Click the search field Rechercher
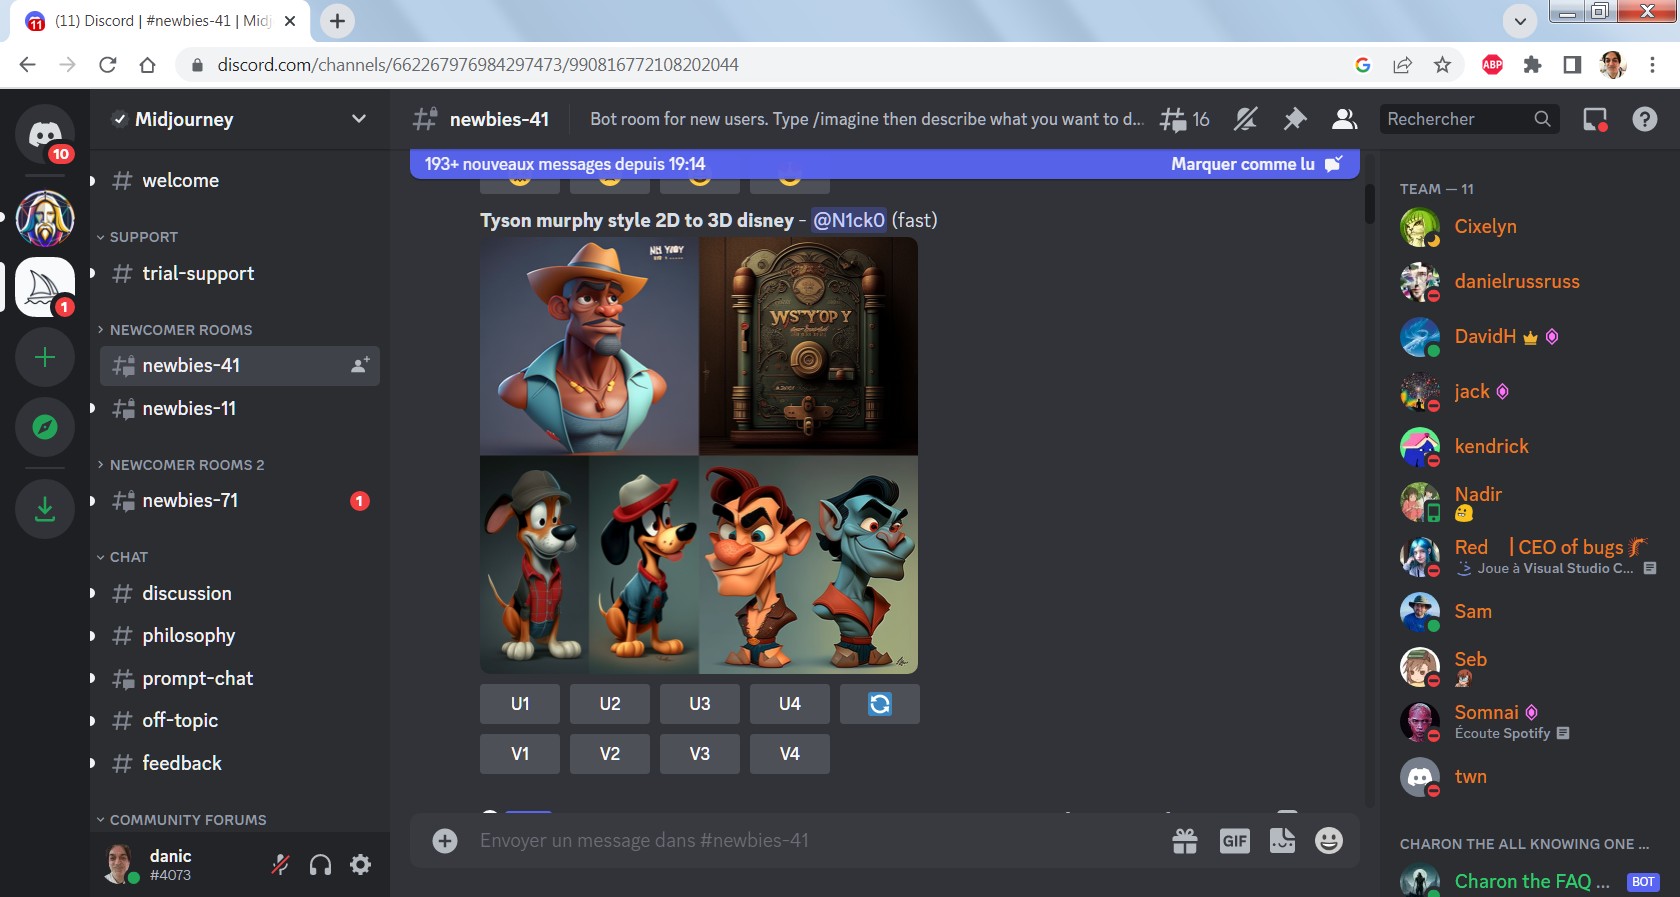Screen dimensions: 1680x897 1468,119
